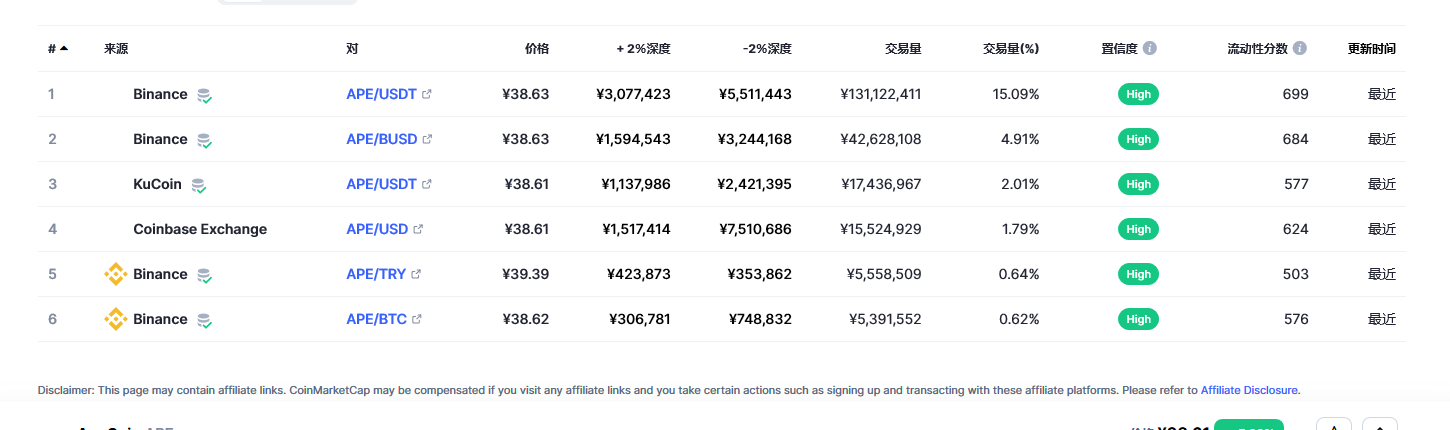Image resolution: width=1450 pixels, height=430 pixels.
Task: Sort by the +2%深度 column header
Action: [x=643, y=48]
